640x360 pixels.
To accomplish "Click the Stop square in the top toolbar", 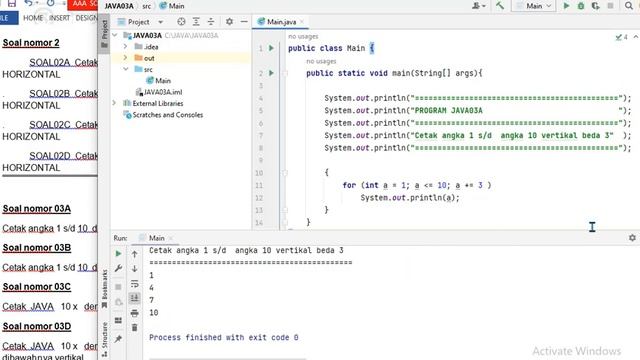I will pos(610,6).
